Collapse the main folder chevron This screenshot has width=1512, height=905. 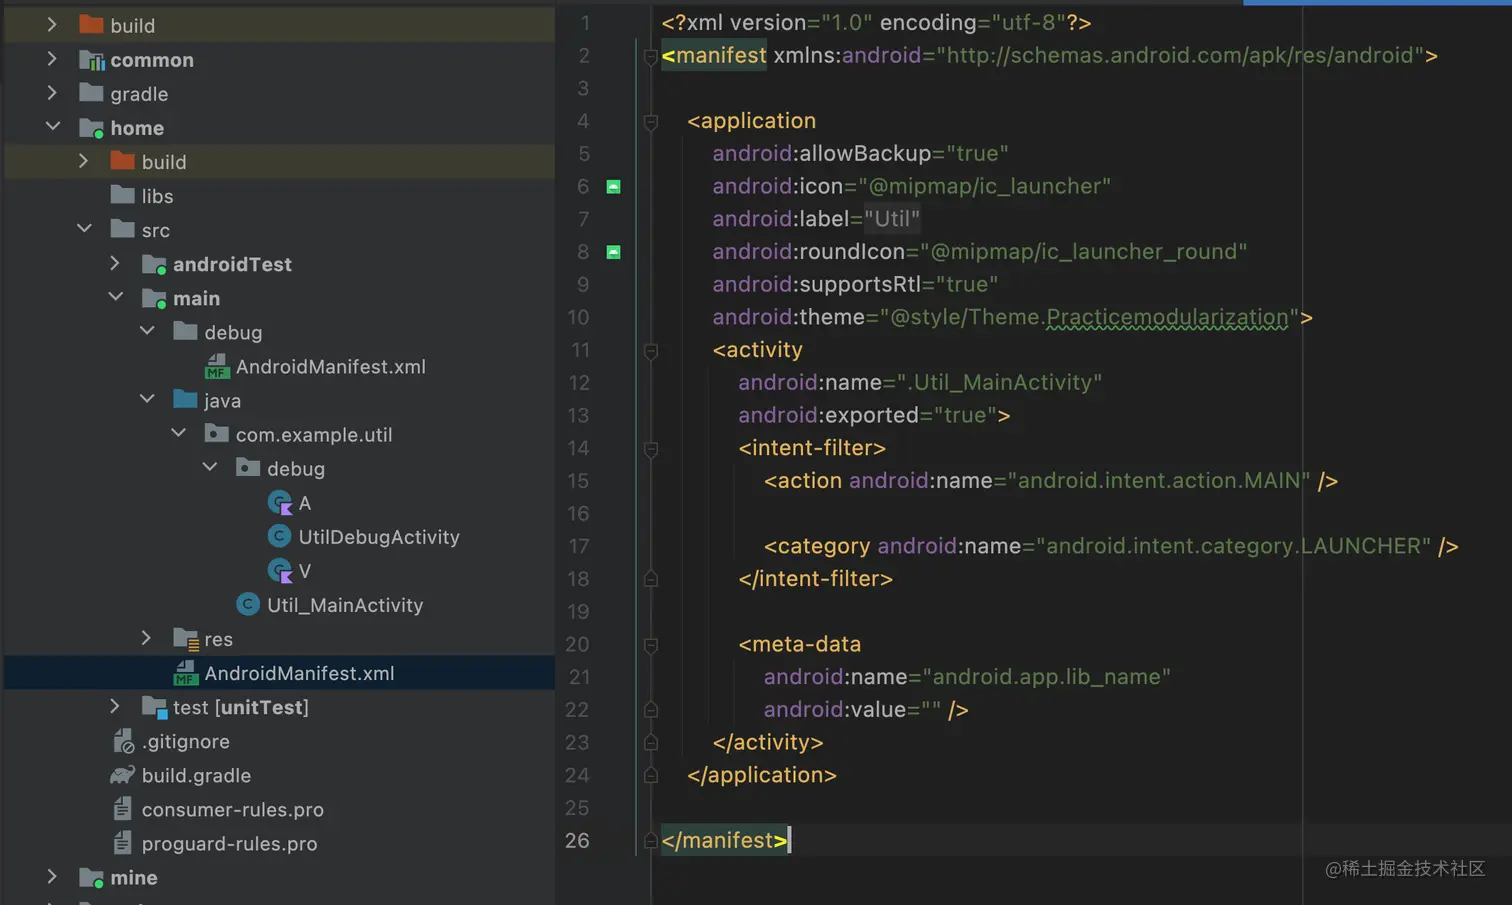coord(115,297)
